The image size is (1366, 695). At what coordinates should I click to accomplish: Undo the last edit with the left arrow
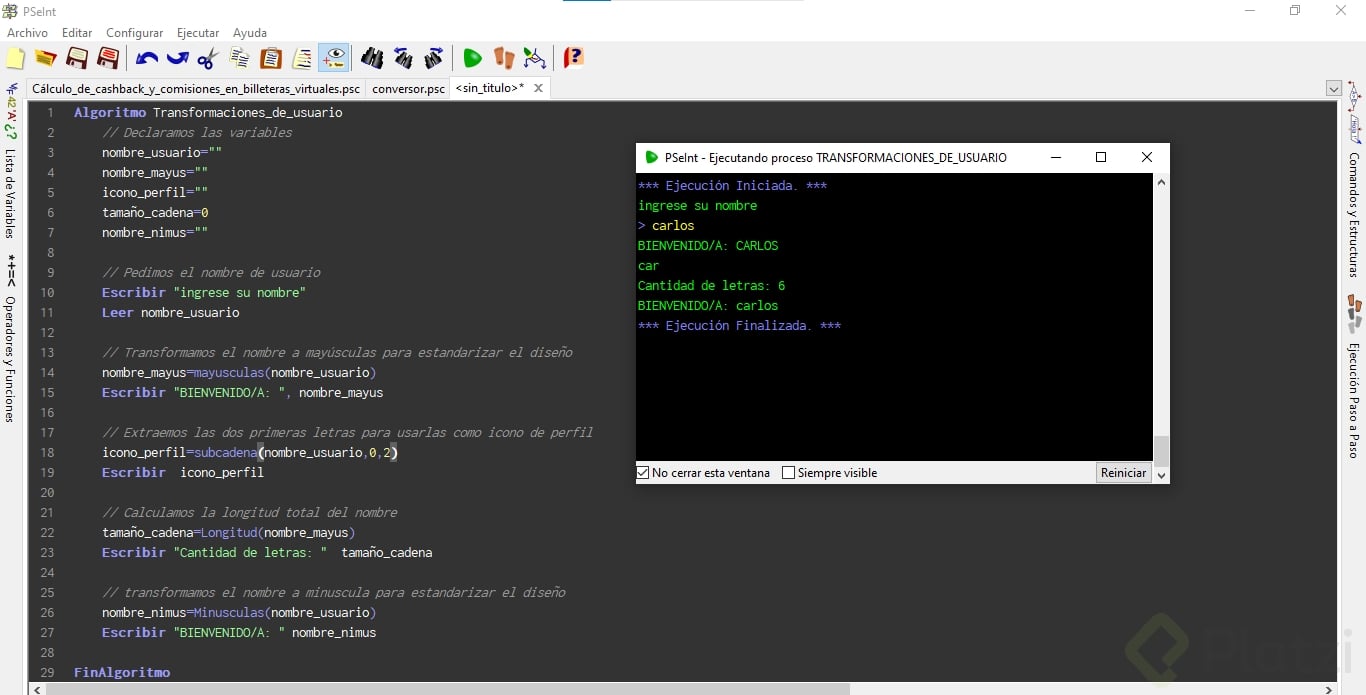147,58
